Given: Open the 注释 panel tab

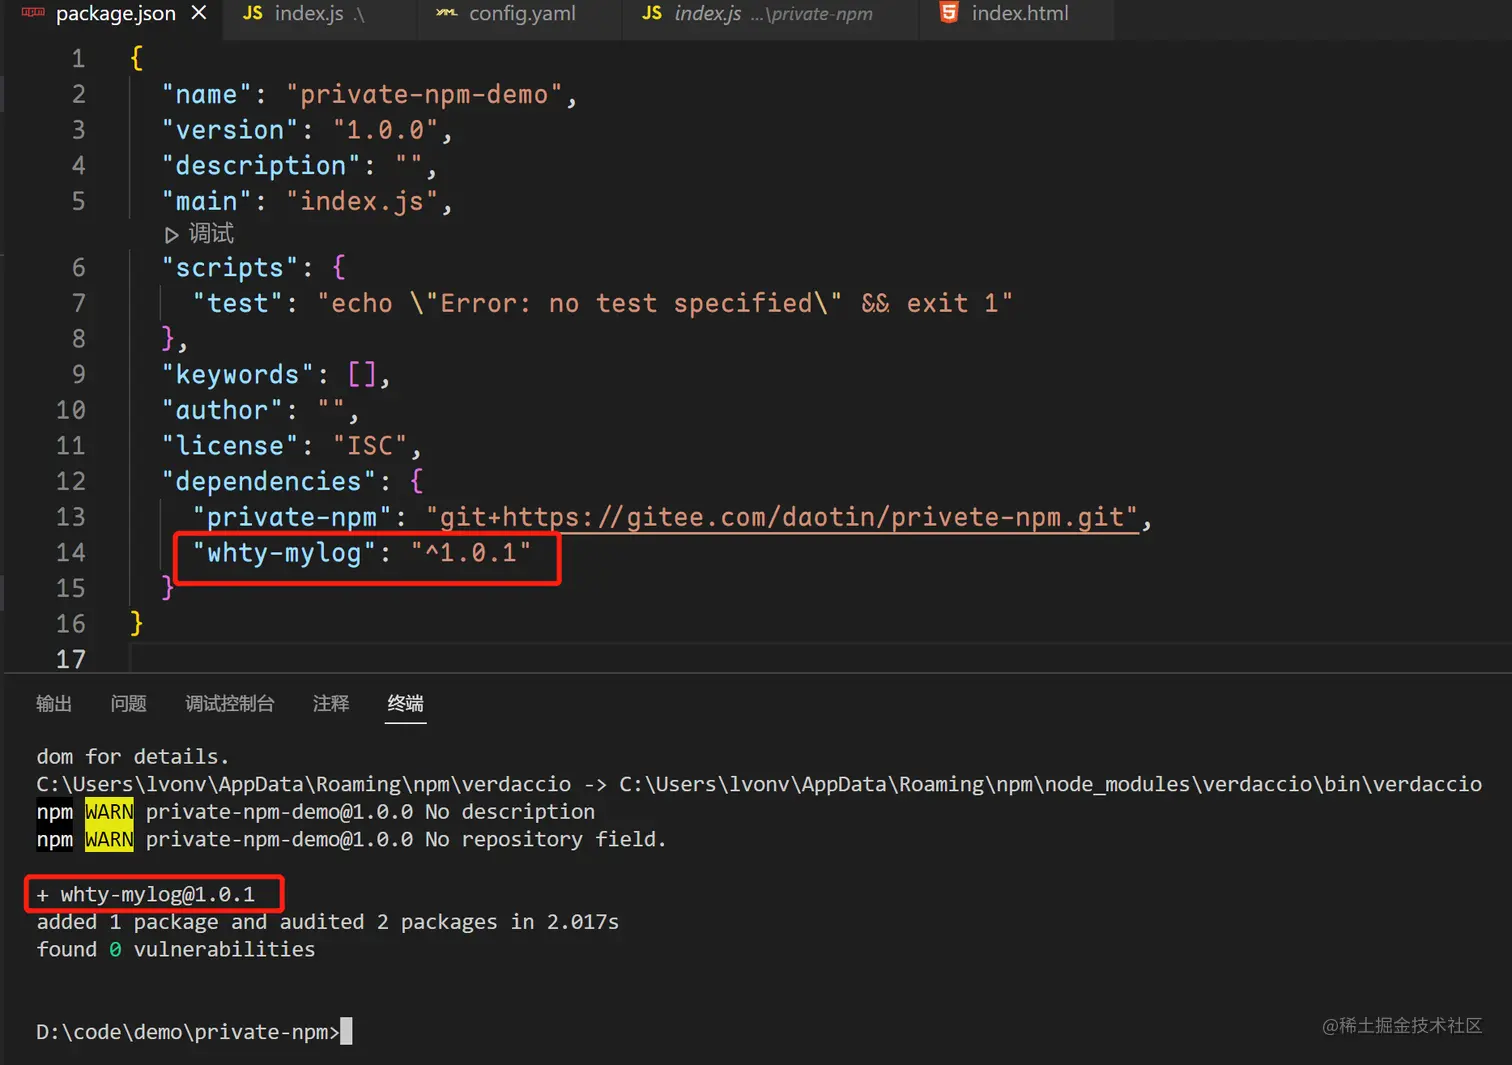Looking at the screenshot, I should pyautogui.click(x=331, y=704).
